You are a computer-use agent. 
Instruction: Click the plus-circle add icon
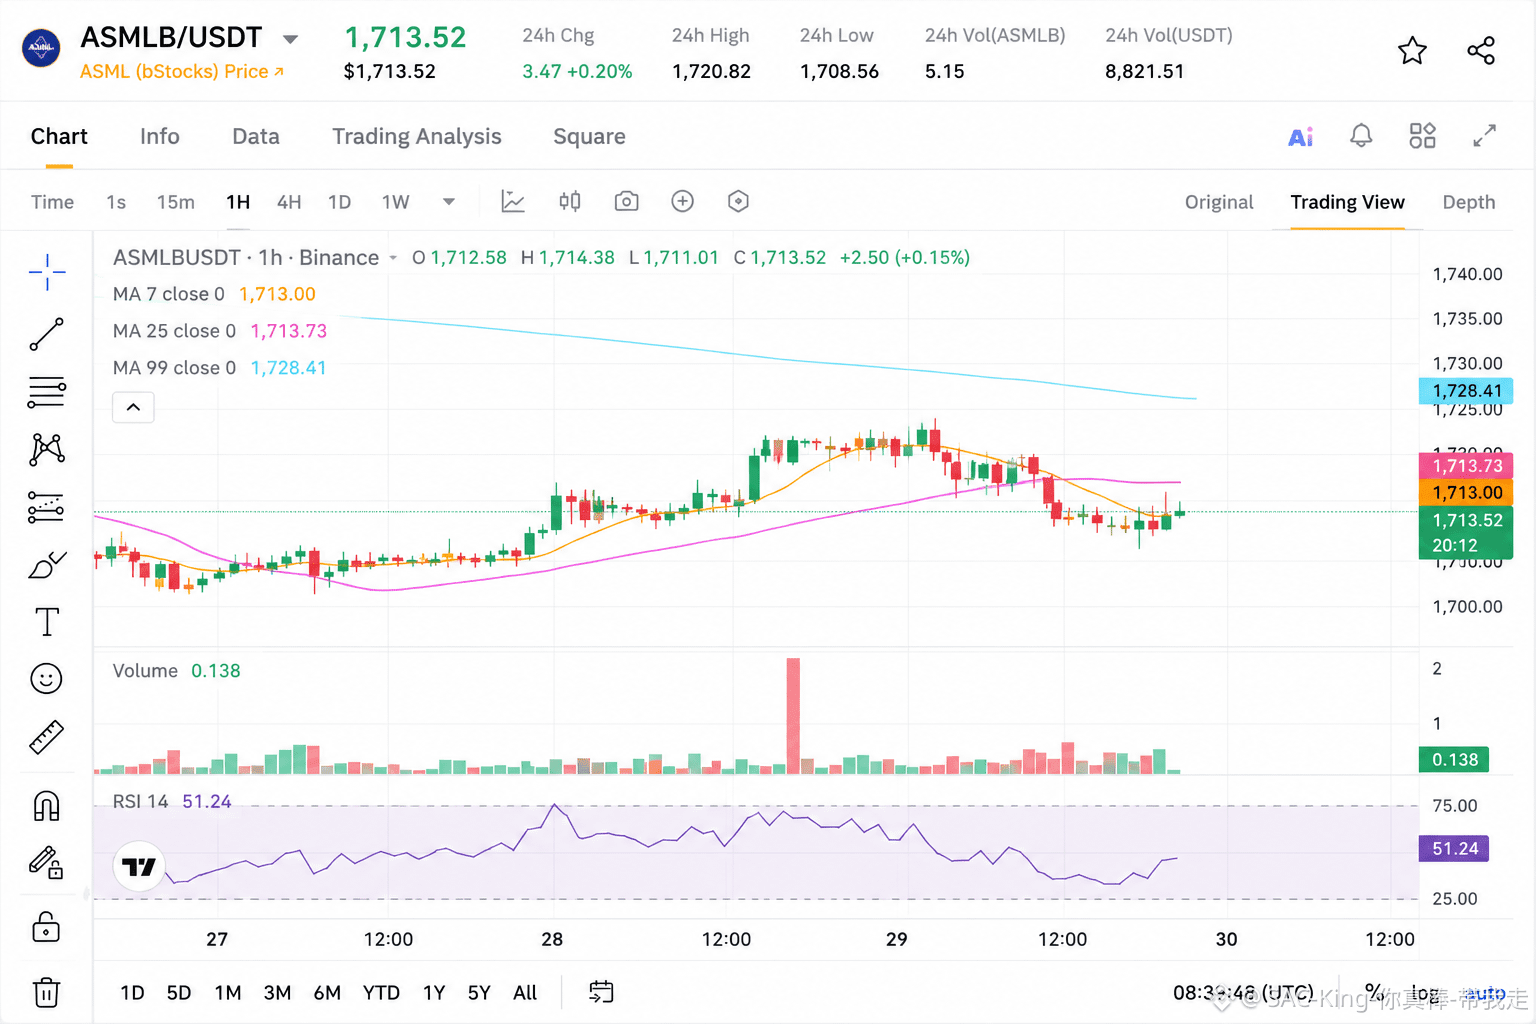click(x=682, y=202)
